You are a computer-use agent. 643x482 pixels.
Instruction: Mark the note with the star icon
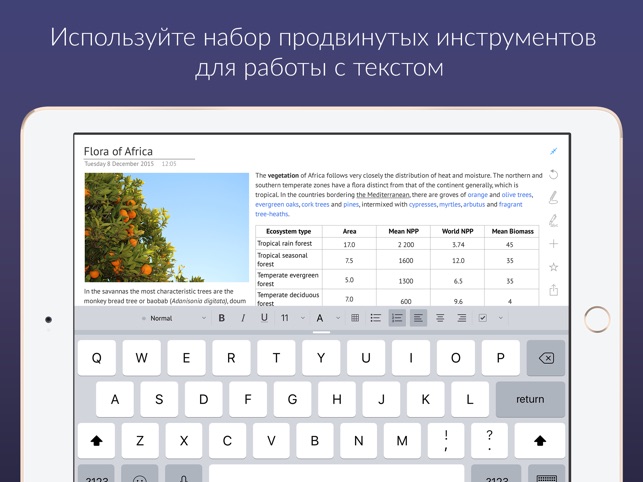(x=554, y=267)
